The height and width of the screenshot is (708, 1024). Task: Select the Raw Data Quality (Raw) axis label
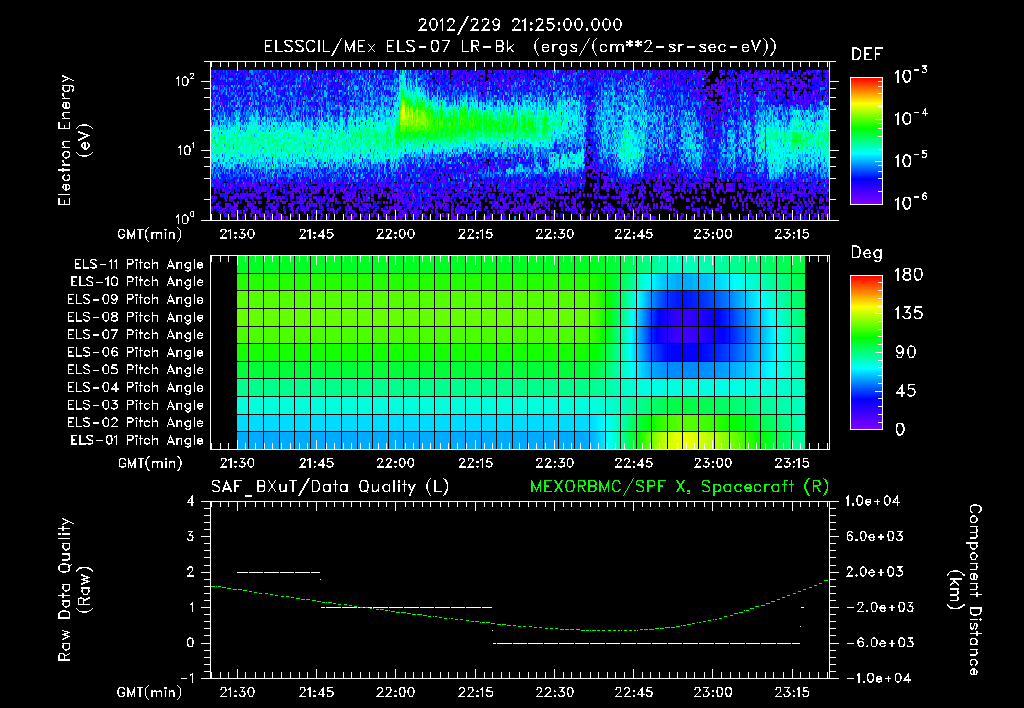74,590
